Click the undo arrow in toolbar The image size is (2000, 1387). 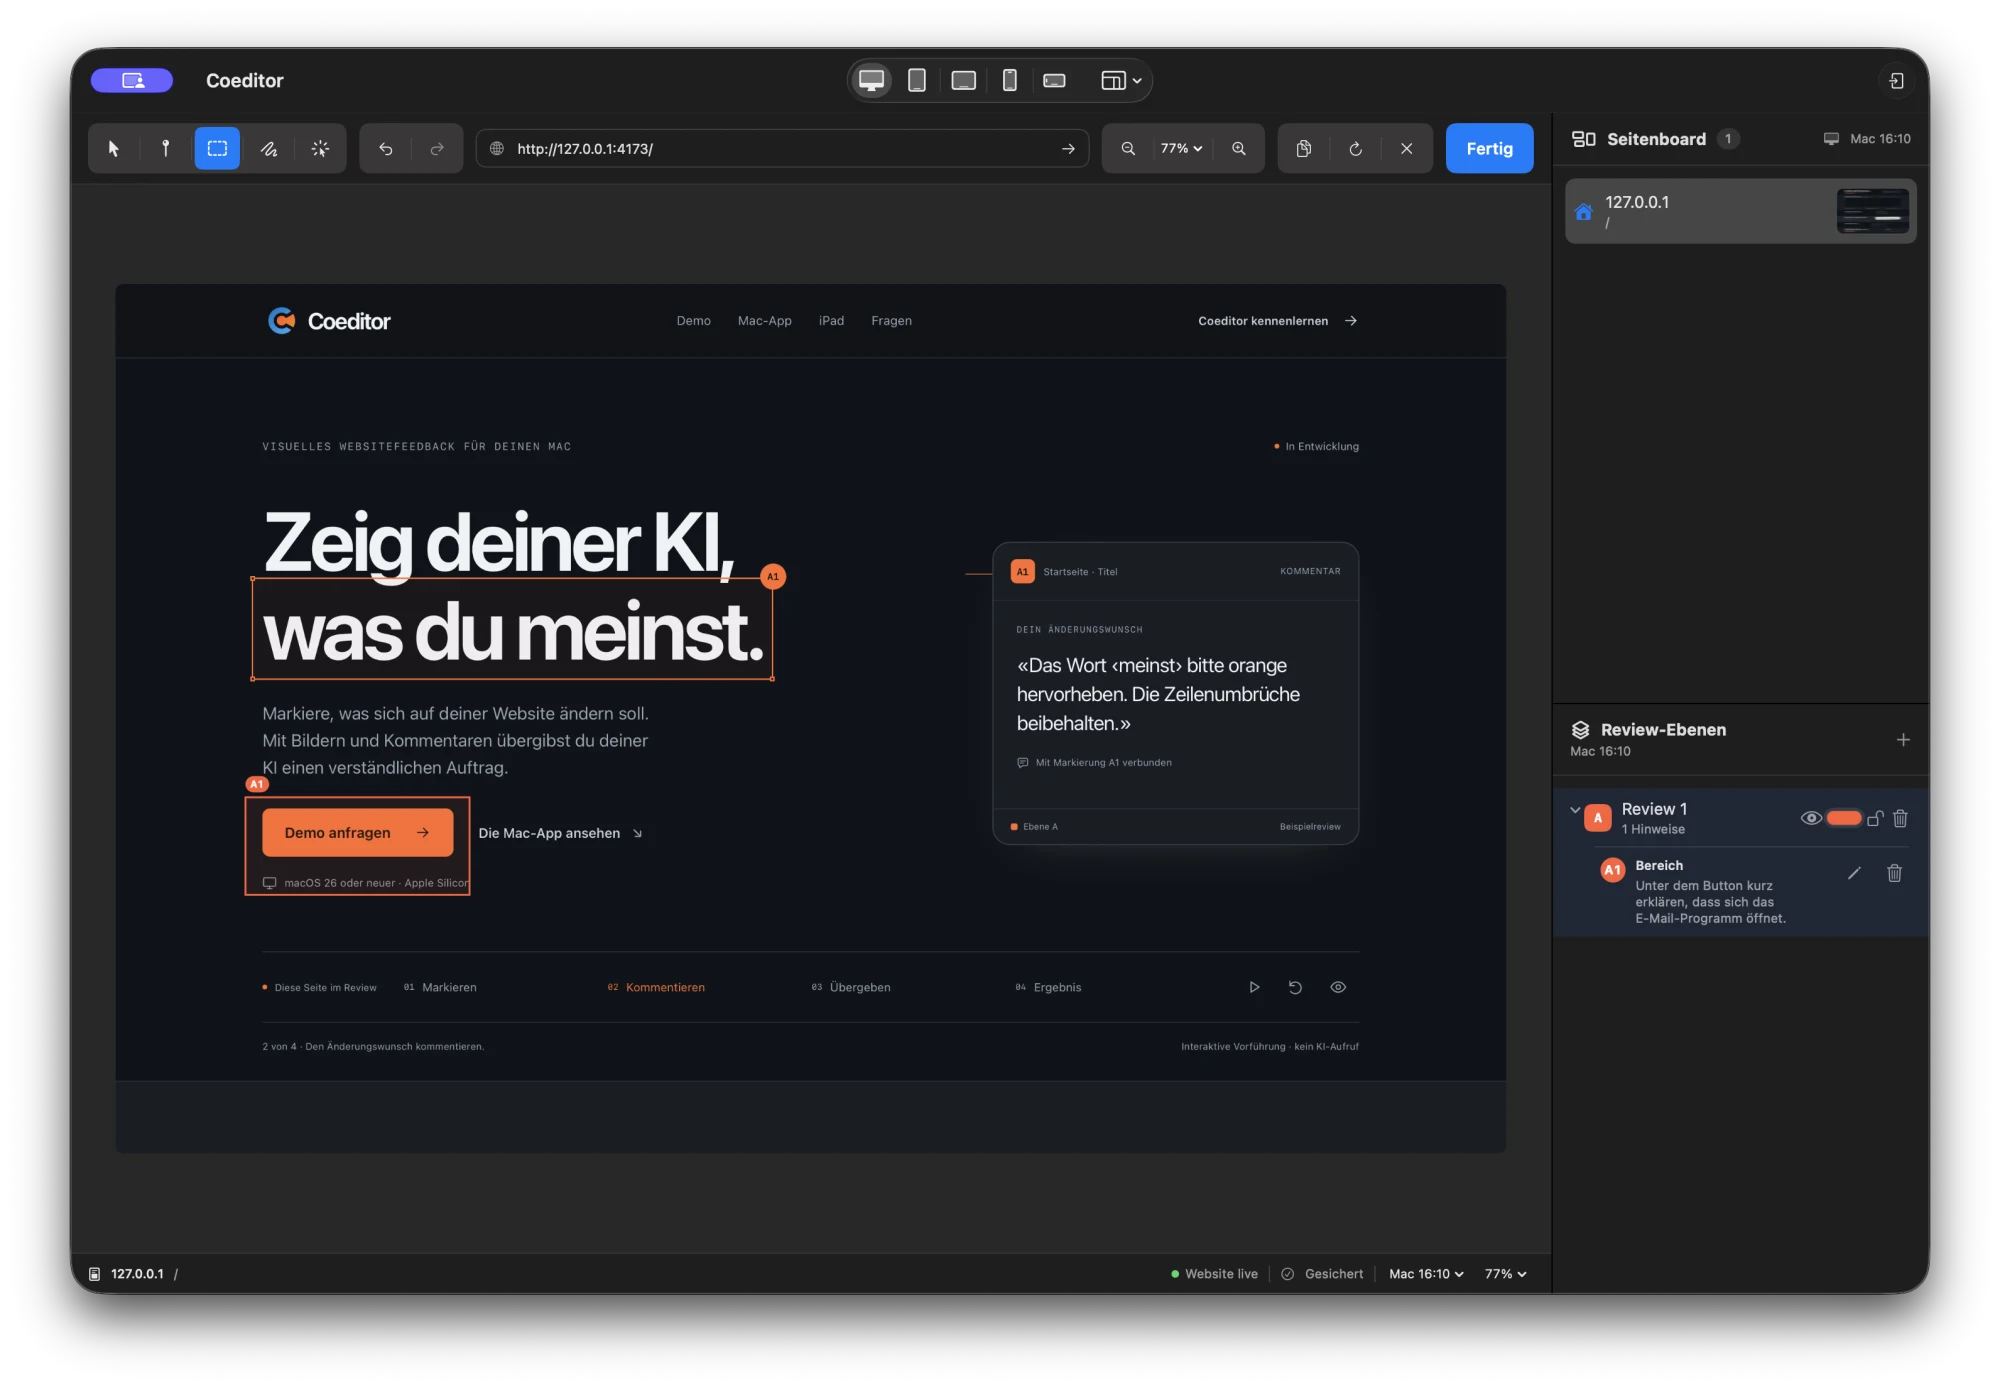(x=386, y=148)
